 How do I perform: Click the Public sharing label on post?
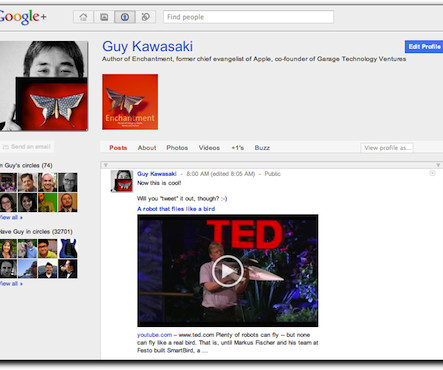273,174
